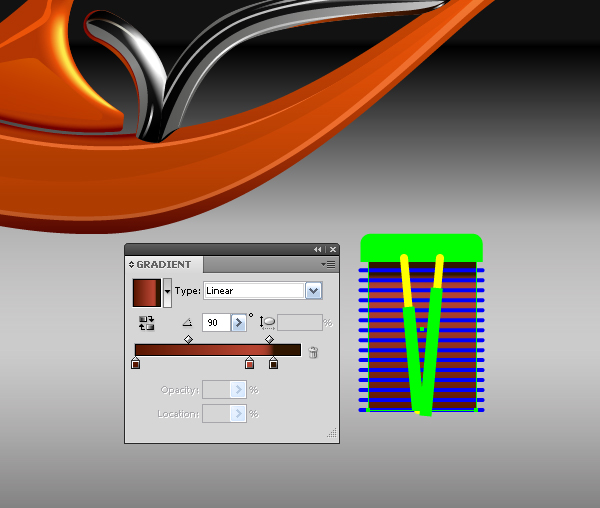Select the left midpoint diamond on gradient slider
This screenshot has width=600, height=508.
(x=188, y=339)
